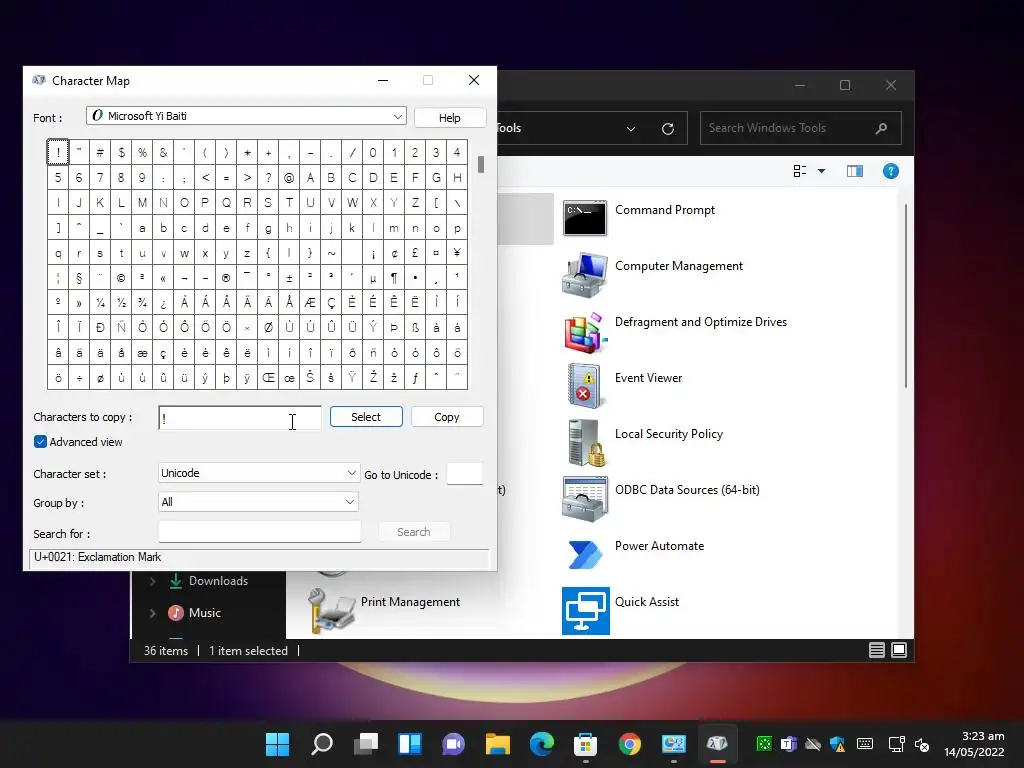The height and width of the screenshot is (768, 1024).
Task: Open taskbar Search icon
Action: pos(321,744)
